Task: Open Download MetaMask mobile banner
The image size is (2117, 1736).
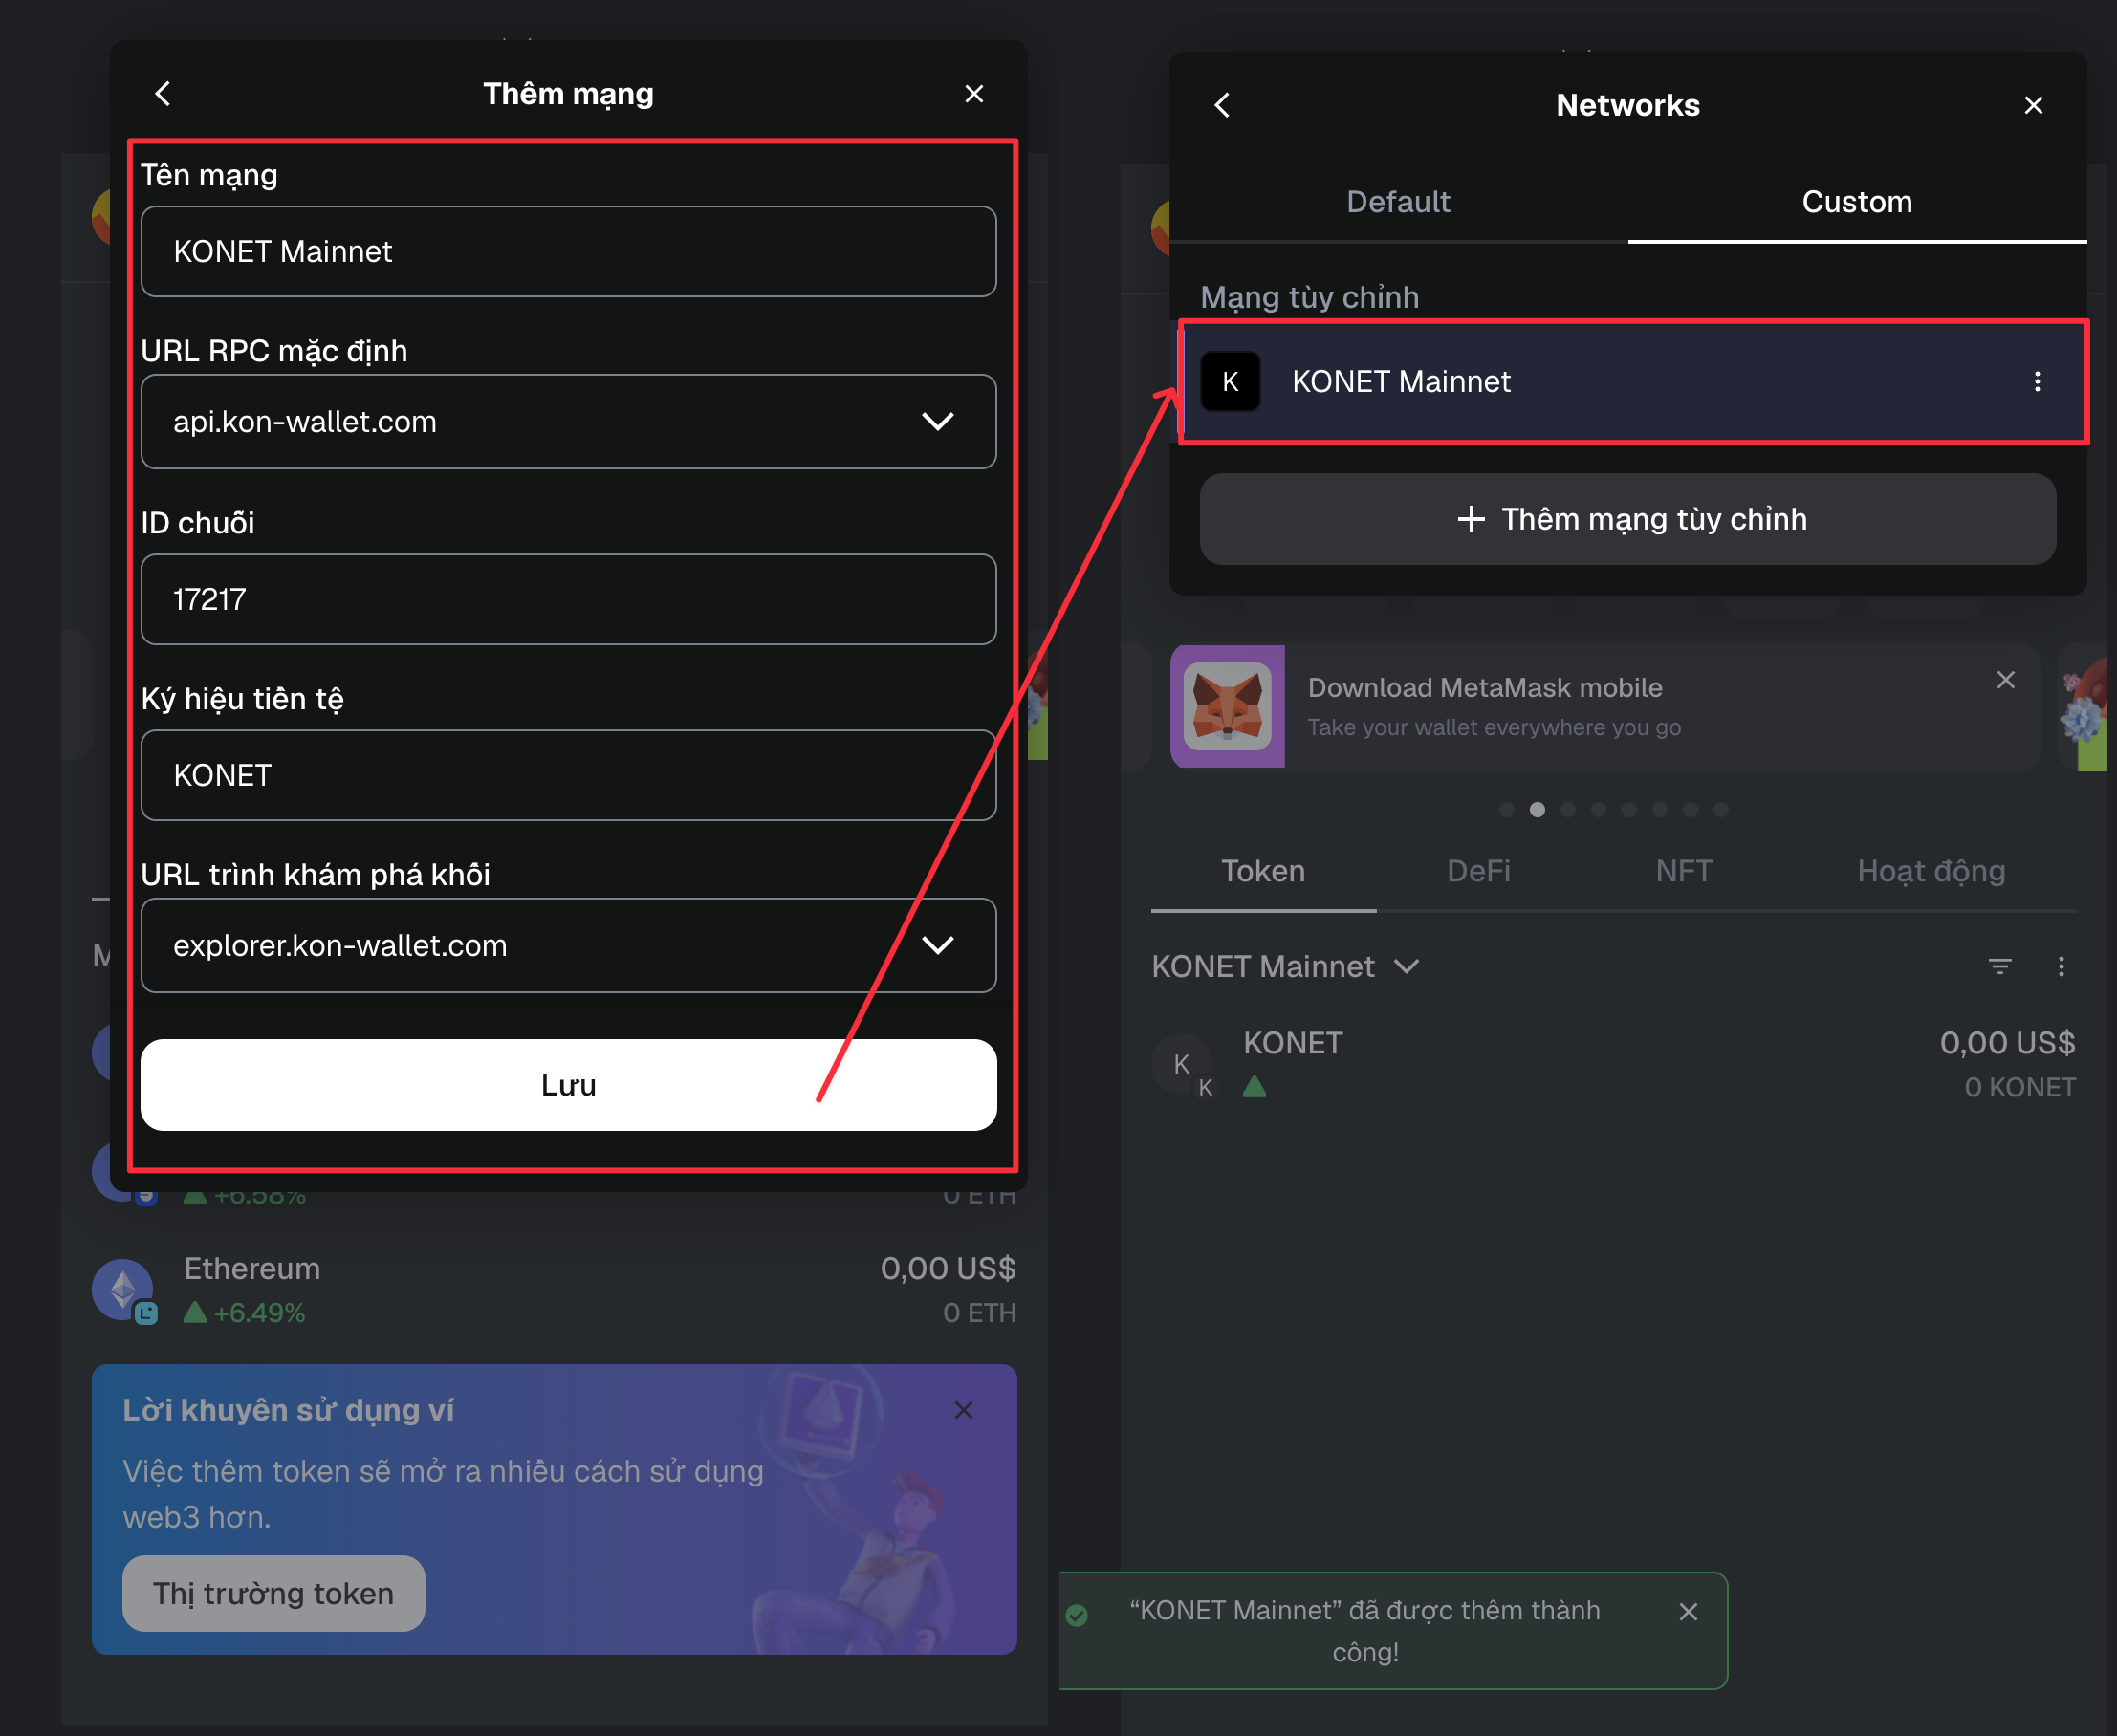Action: (x=1604, y=707)
